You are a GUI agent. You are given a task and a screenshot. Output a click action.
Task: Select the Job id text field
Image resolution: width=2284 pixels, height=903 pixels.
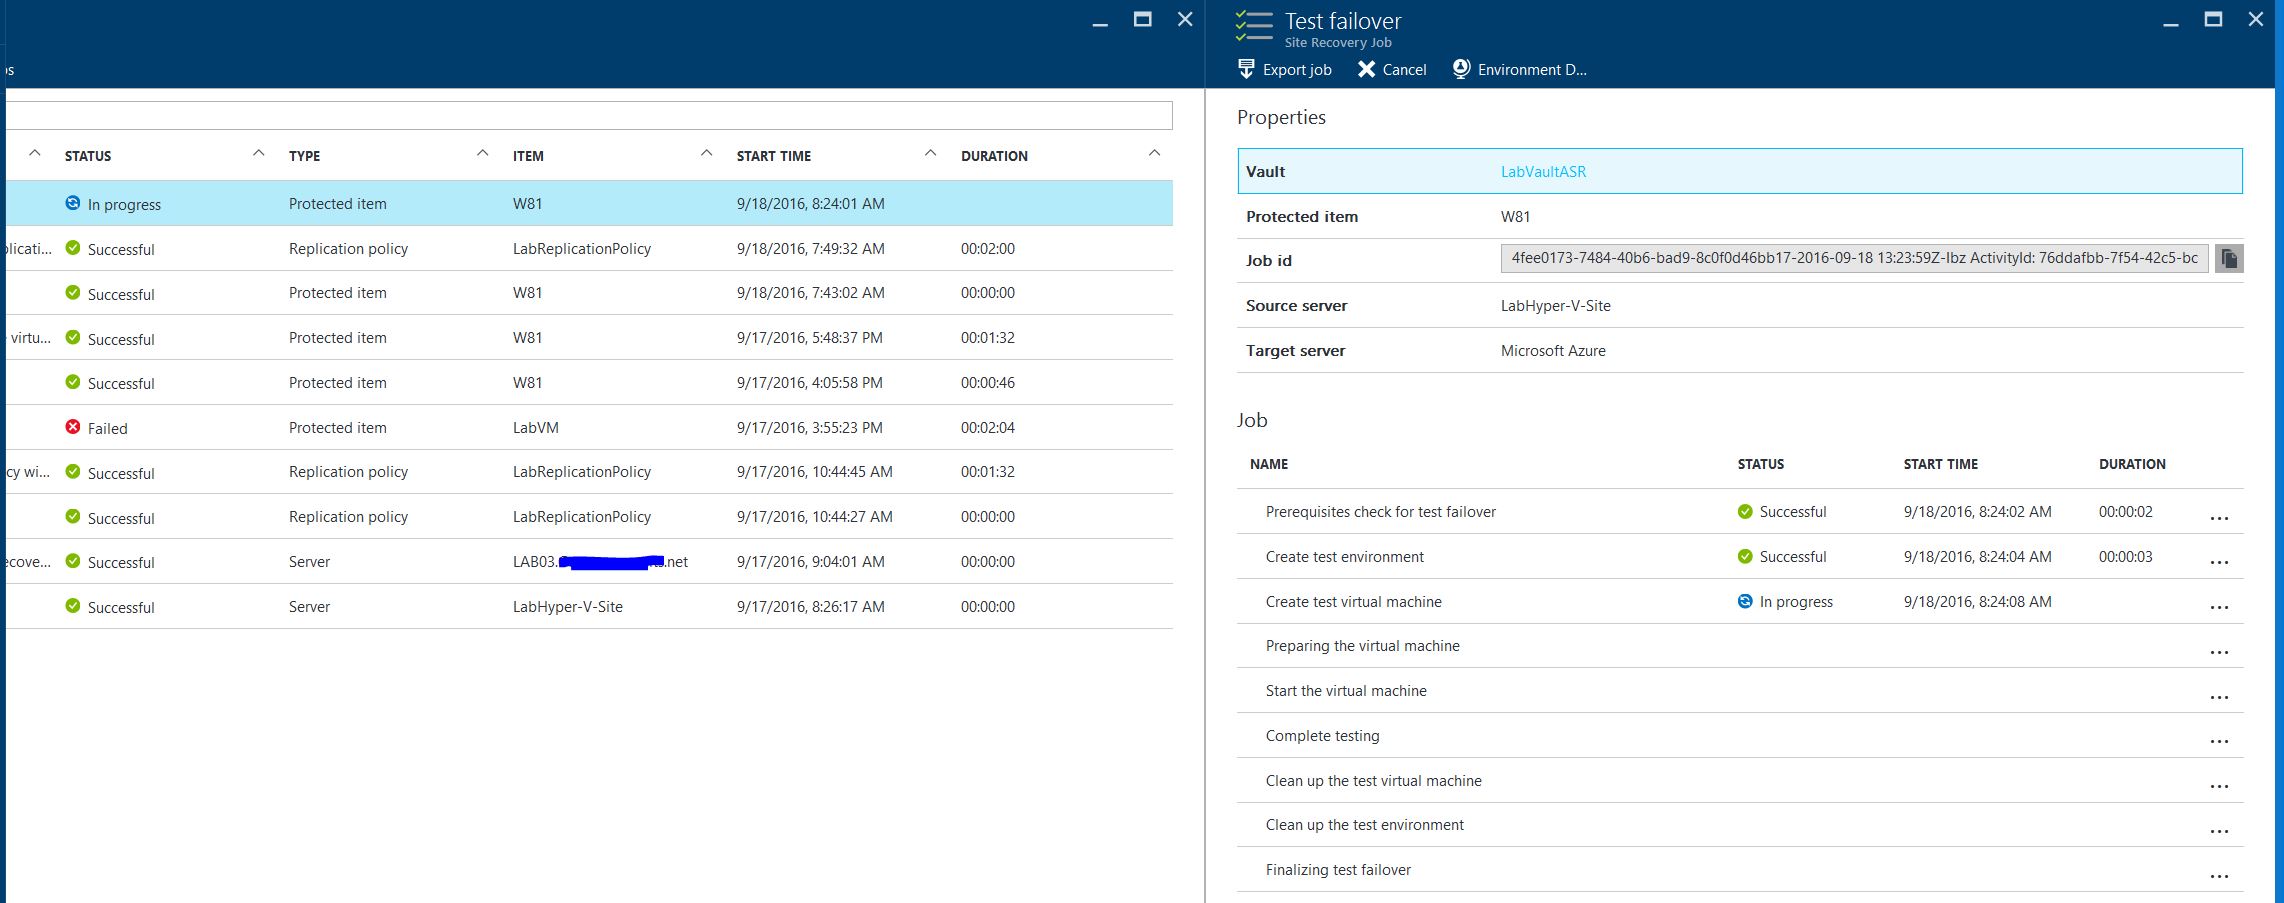(x=1853, y=258)
